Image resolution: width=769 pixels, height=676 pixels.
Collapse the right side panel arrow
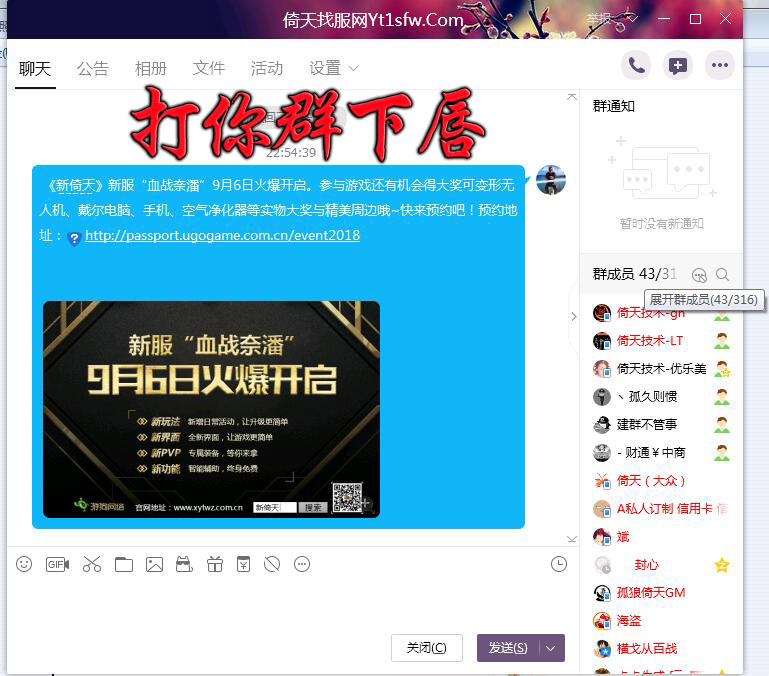pyautogui.click(x=574, y=316)
